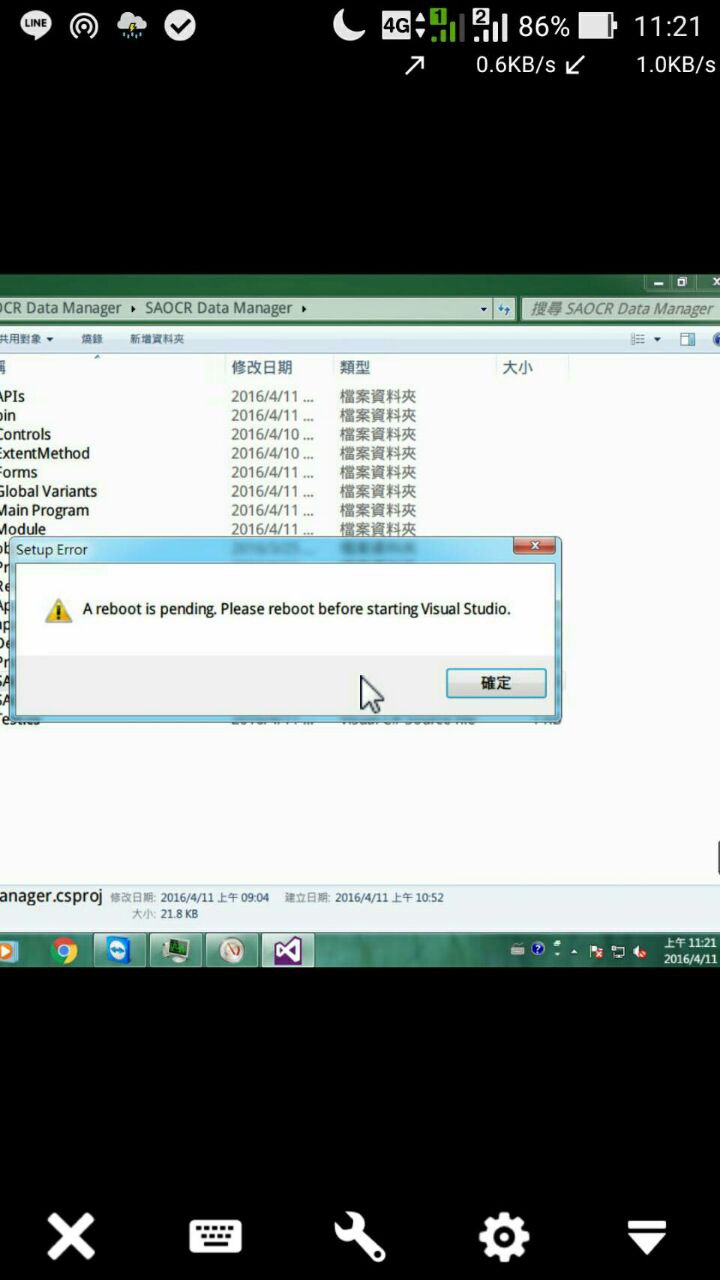Close the Setup Error dialog with X
Screen dimensions: 720x1280
tap(535, 546)
